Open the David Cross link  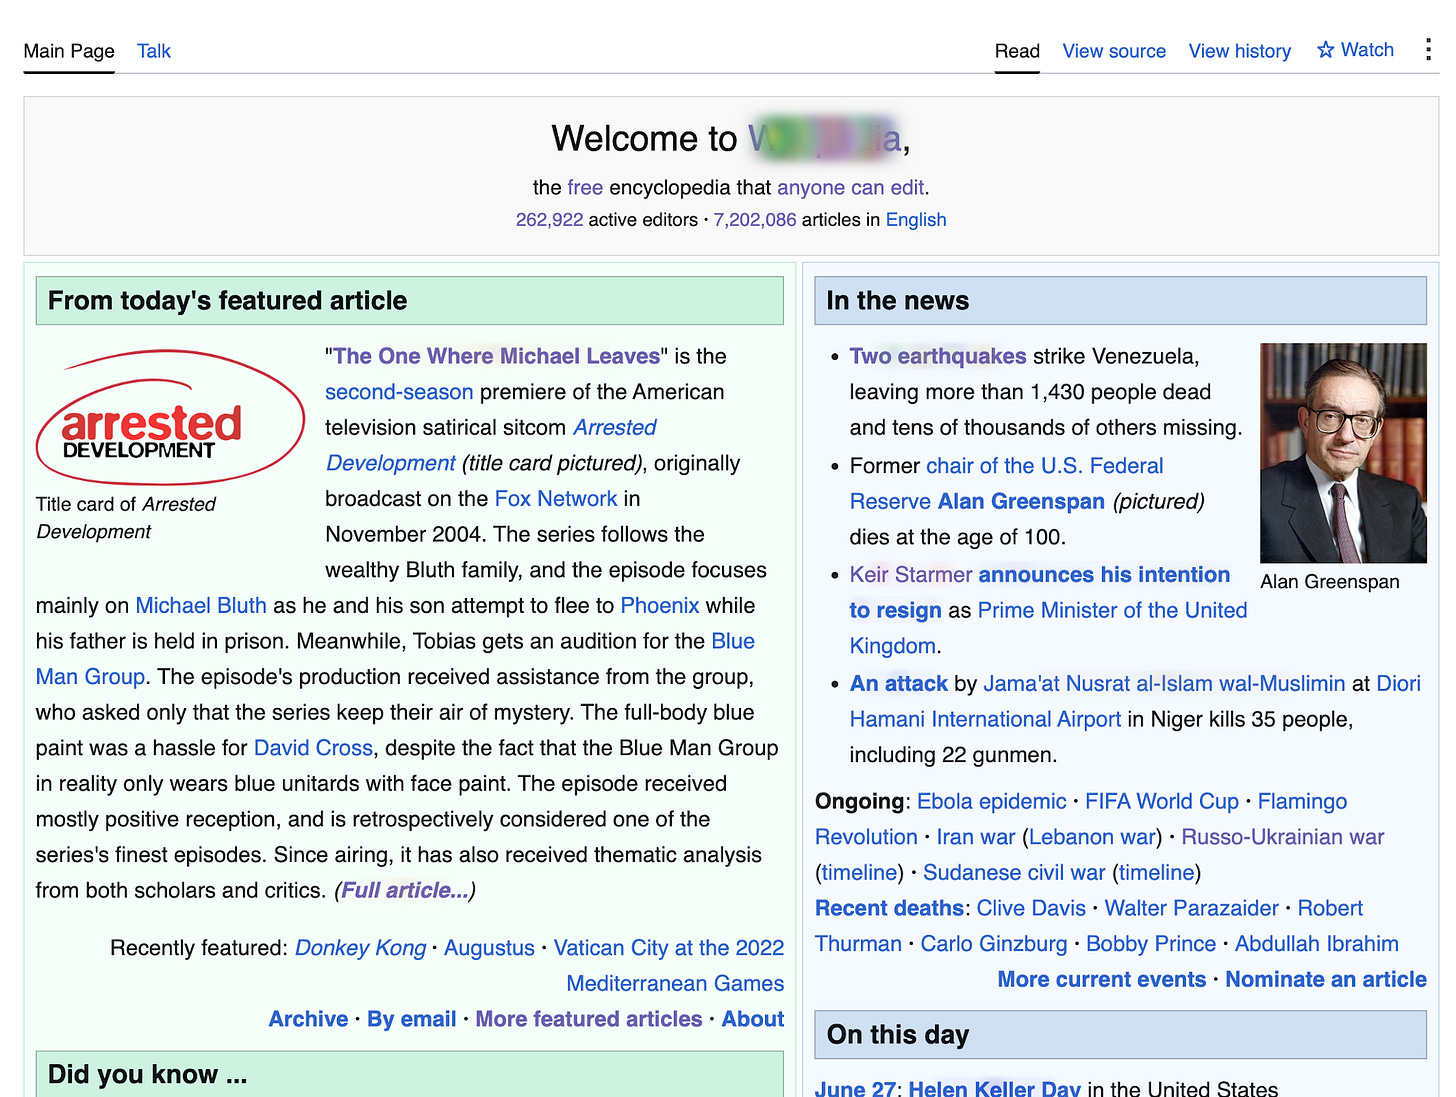click(313, 748)
